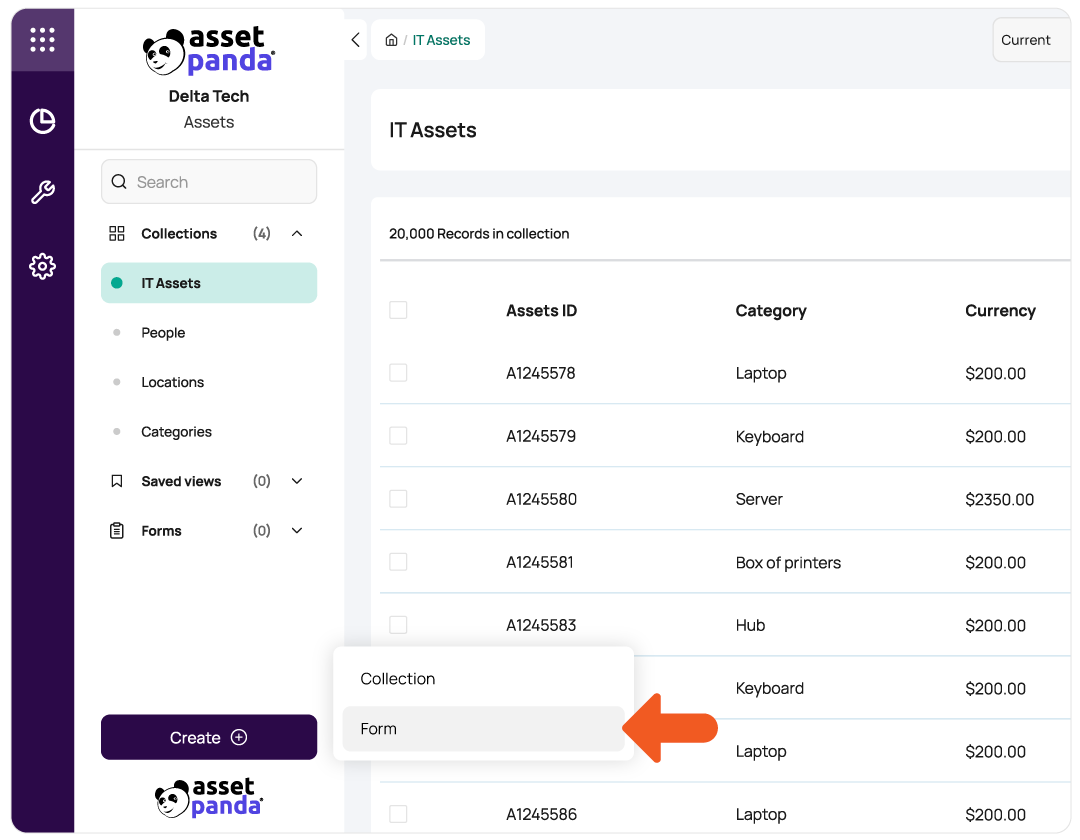Image resolution: width=1080 pixels, height=840 pixels.
Task: Click the Saved views bookmark icon
Action: pos(116,481)
